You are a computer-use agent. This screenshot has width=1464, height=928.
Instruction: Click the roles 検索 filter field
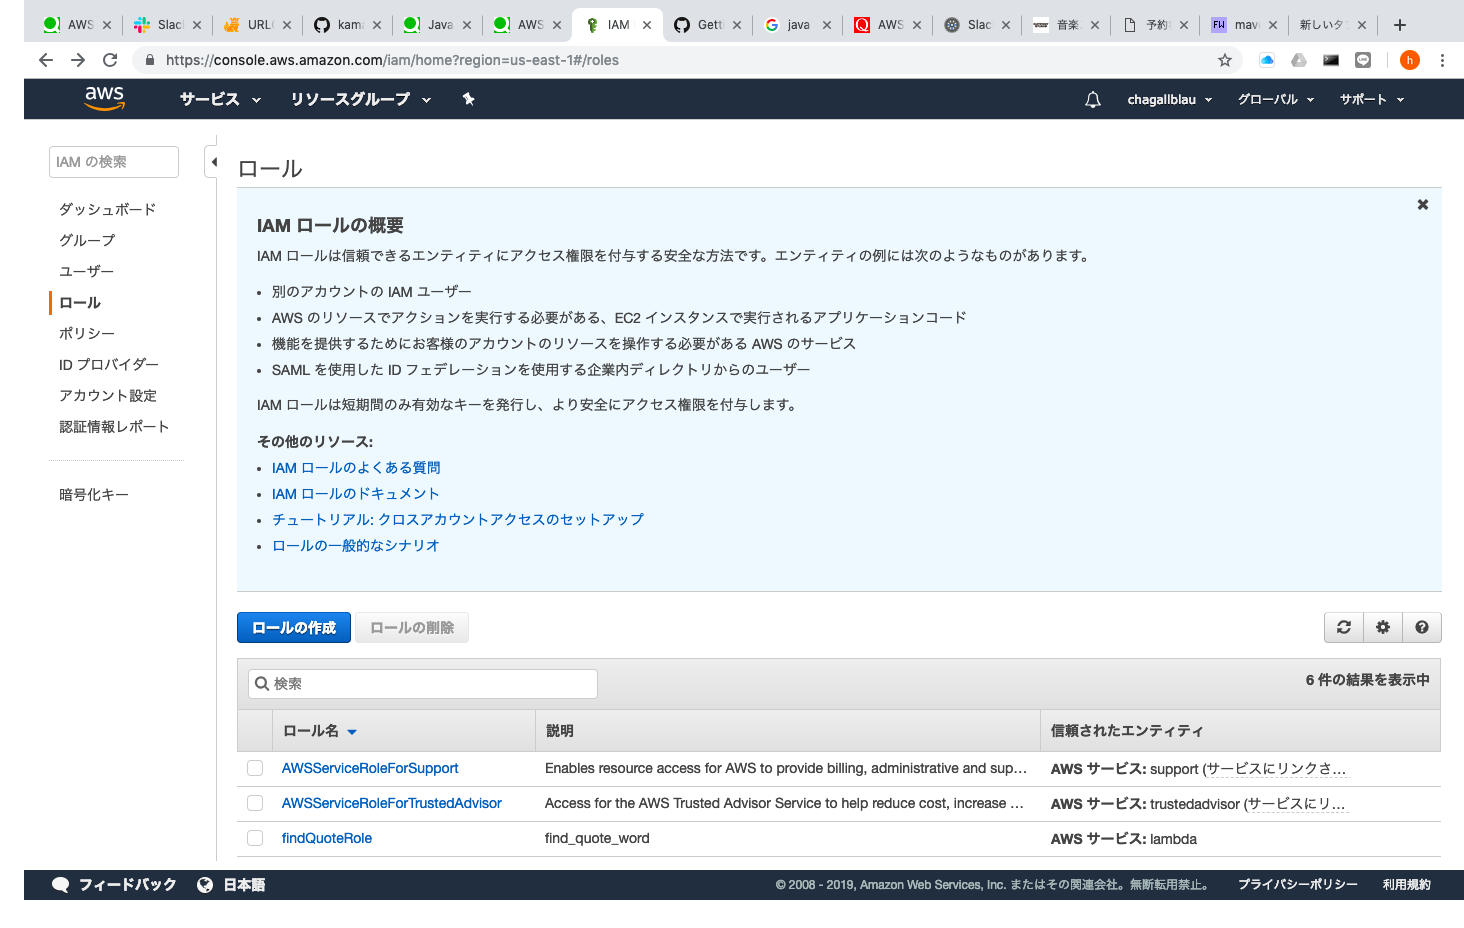pyautogui.click(x=423, y=684)
